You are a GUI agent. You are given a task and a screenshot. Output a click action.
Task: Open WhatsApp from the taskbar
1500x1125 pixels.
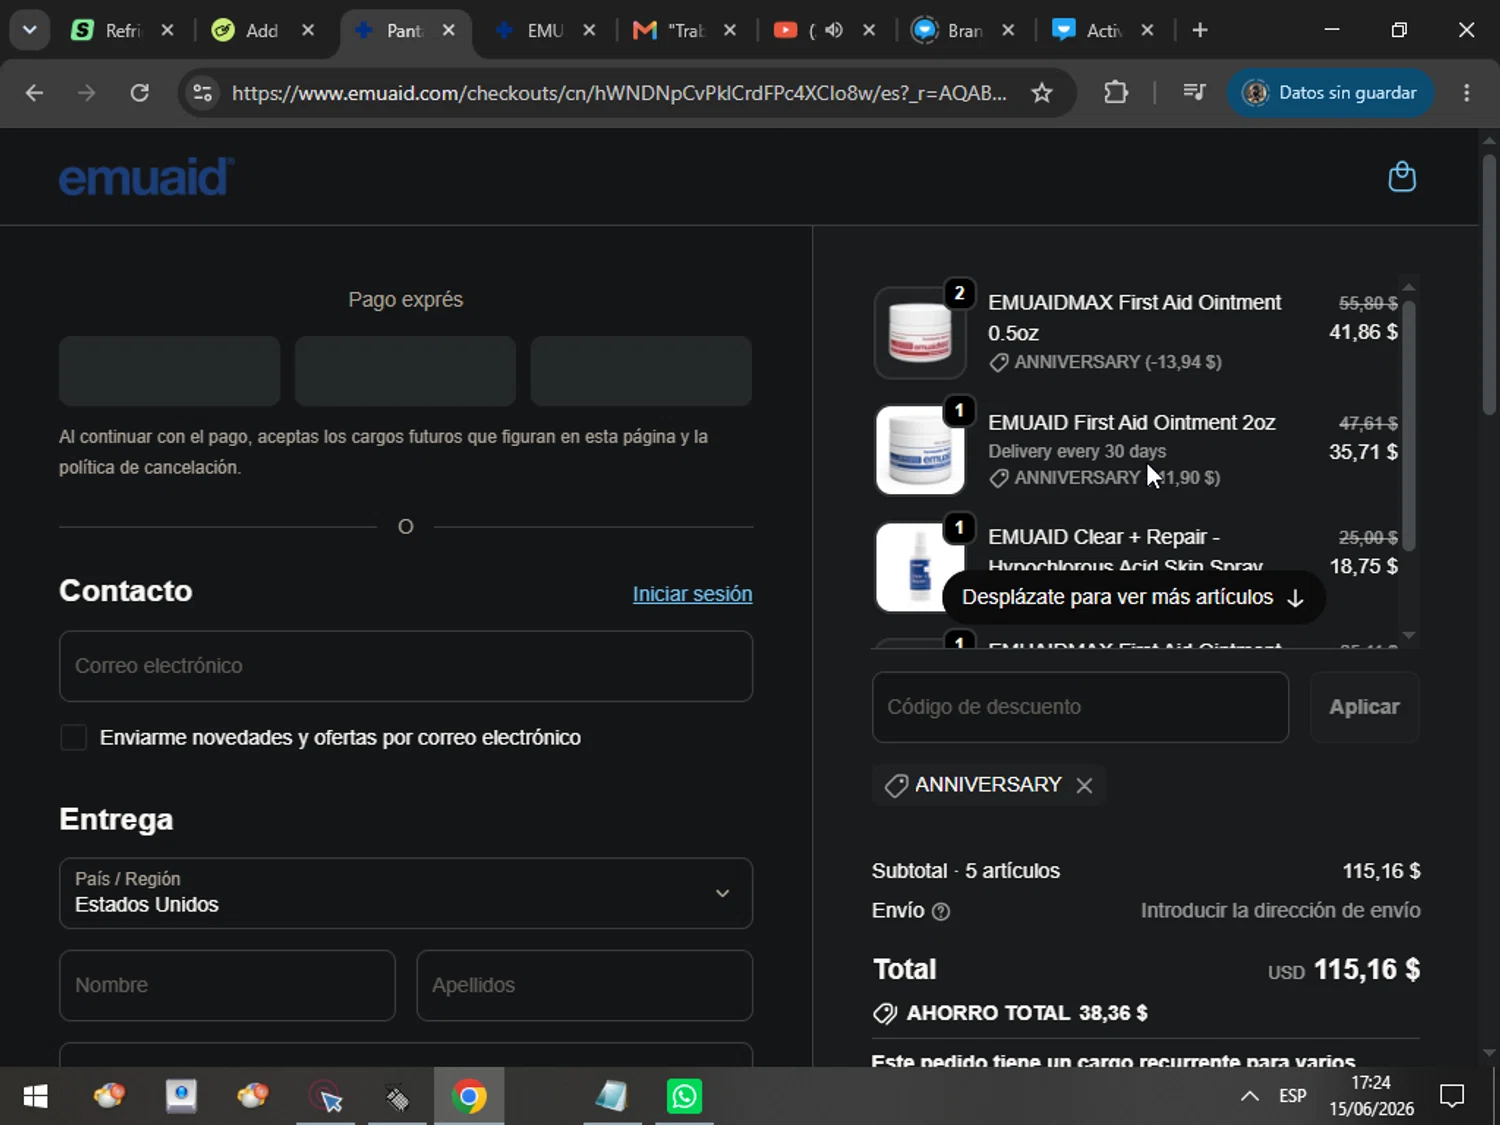pos(685,1097)
